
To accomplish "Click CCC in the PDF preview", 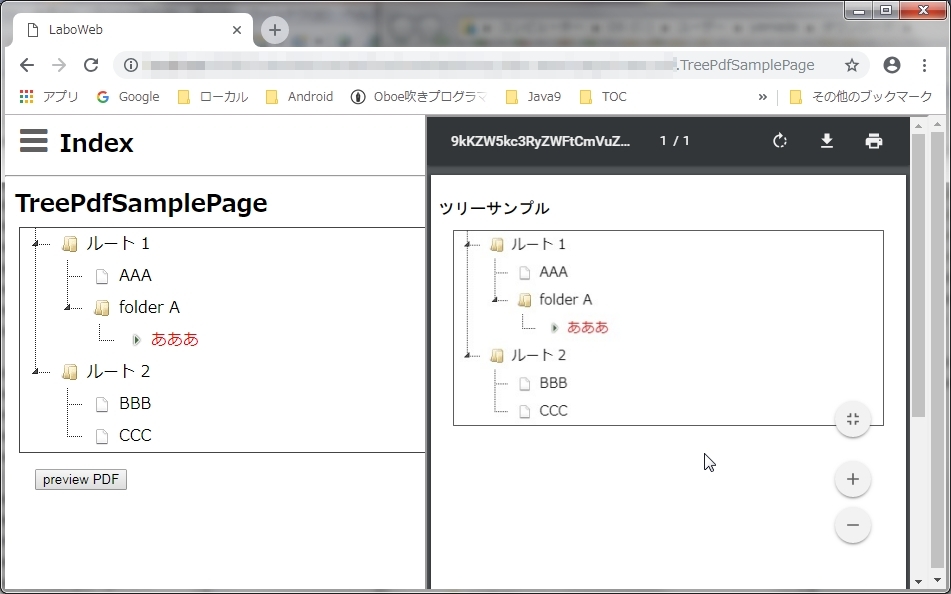I will pyautogui.click(x=553, y=411).
